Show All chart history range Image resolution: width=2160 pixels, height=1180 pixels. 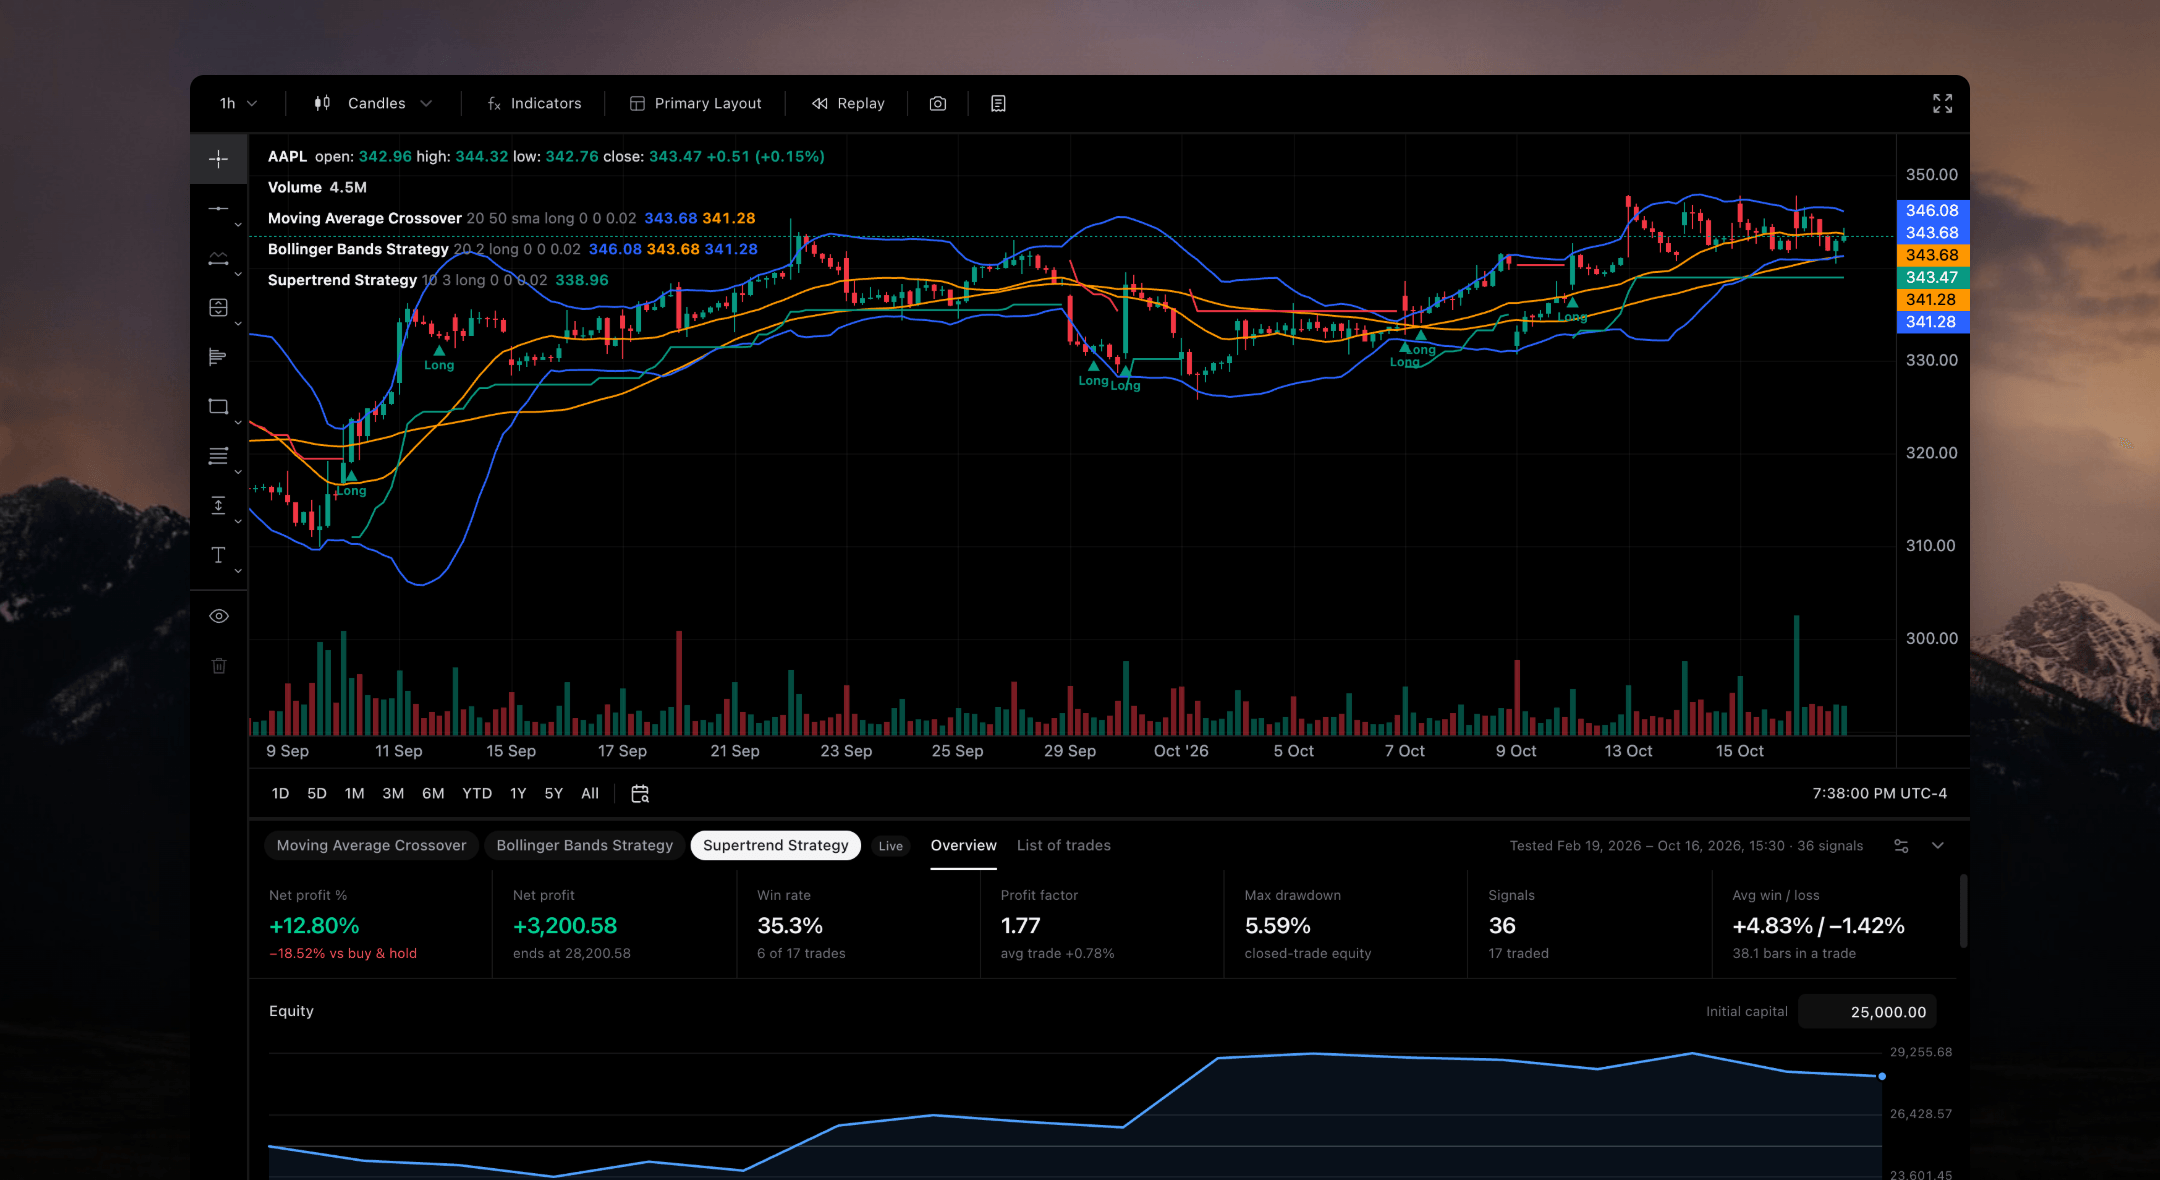(x=590, y=793)
